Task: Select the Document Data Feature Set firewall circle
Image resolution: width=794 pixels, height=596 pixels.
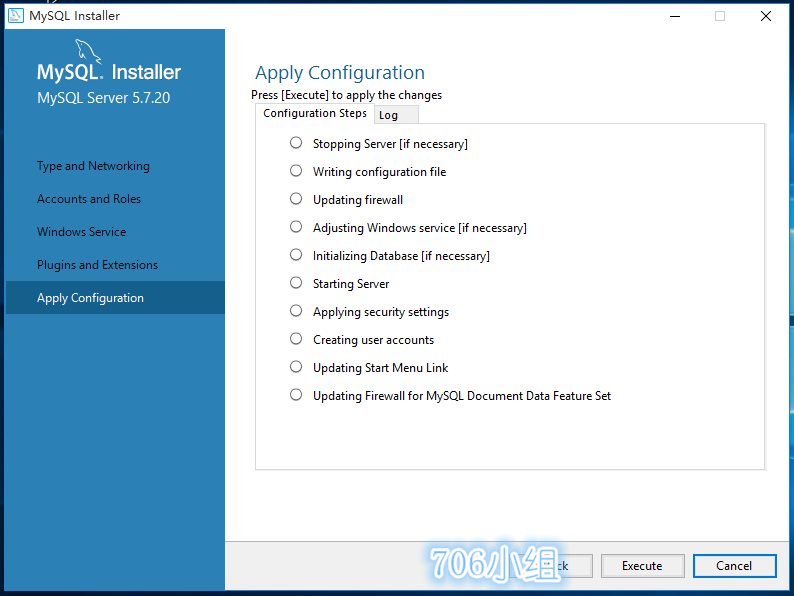Action: [x=296, y=394]
